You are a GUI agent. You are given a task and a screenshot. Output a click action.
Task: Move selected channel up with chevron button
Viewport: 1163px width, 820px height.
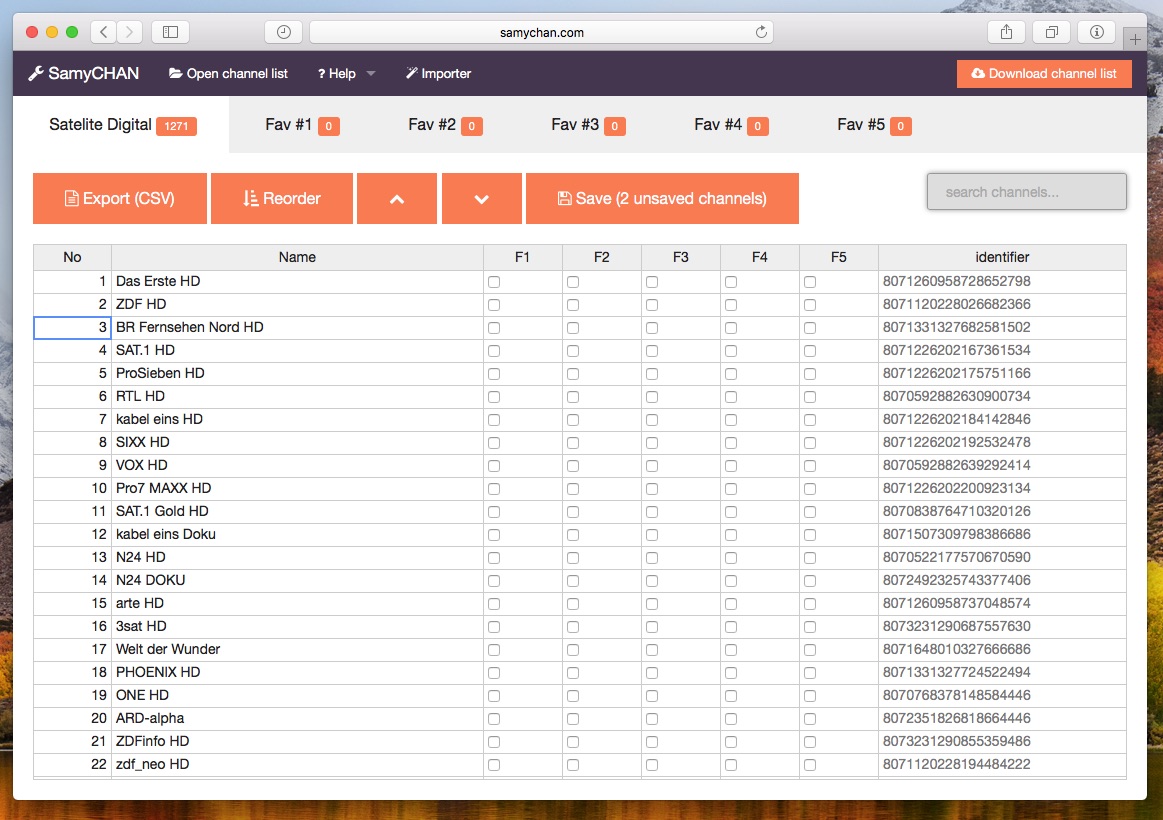[x=397, y=199]
